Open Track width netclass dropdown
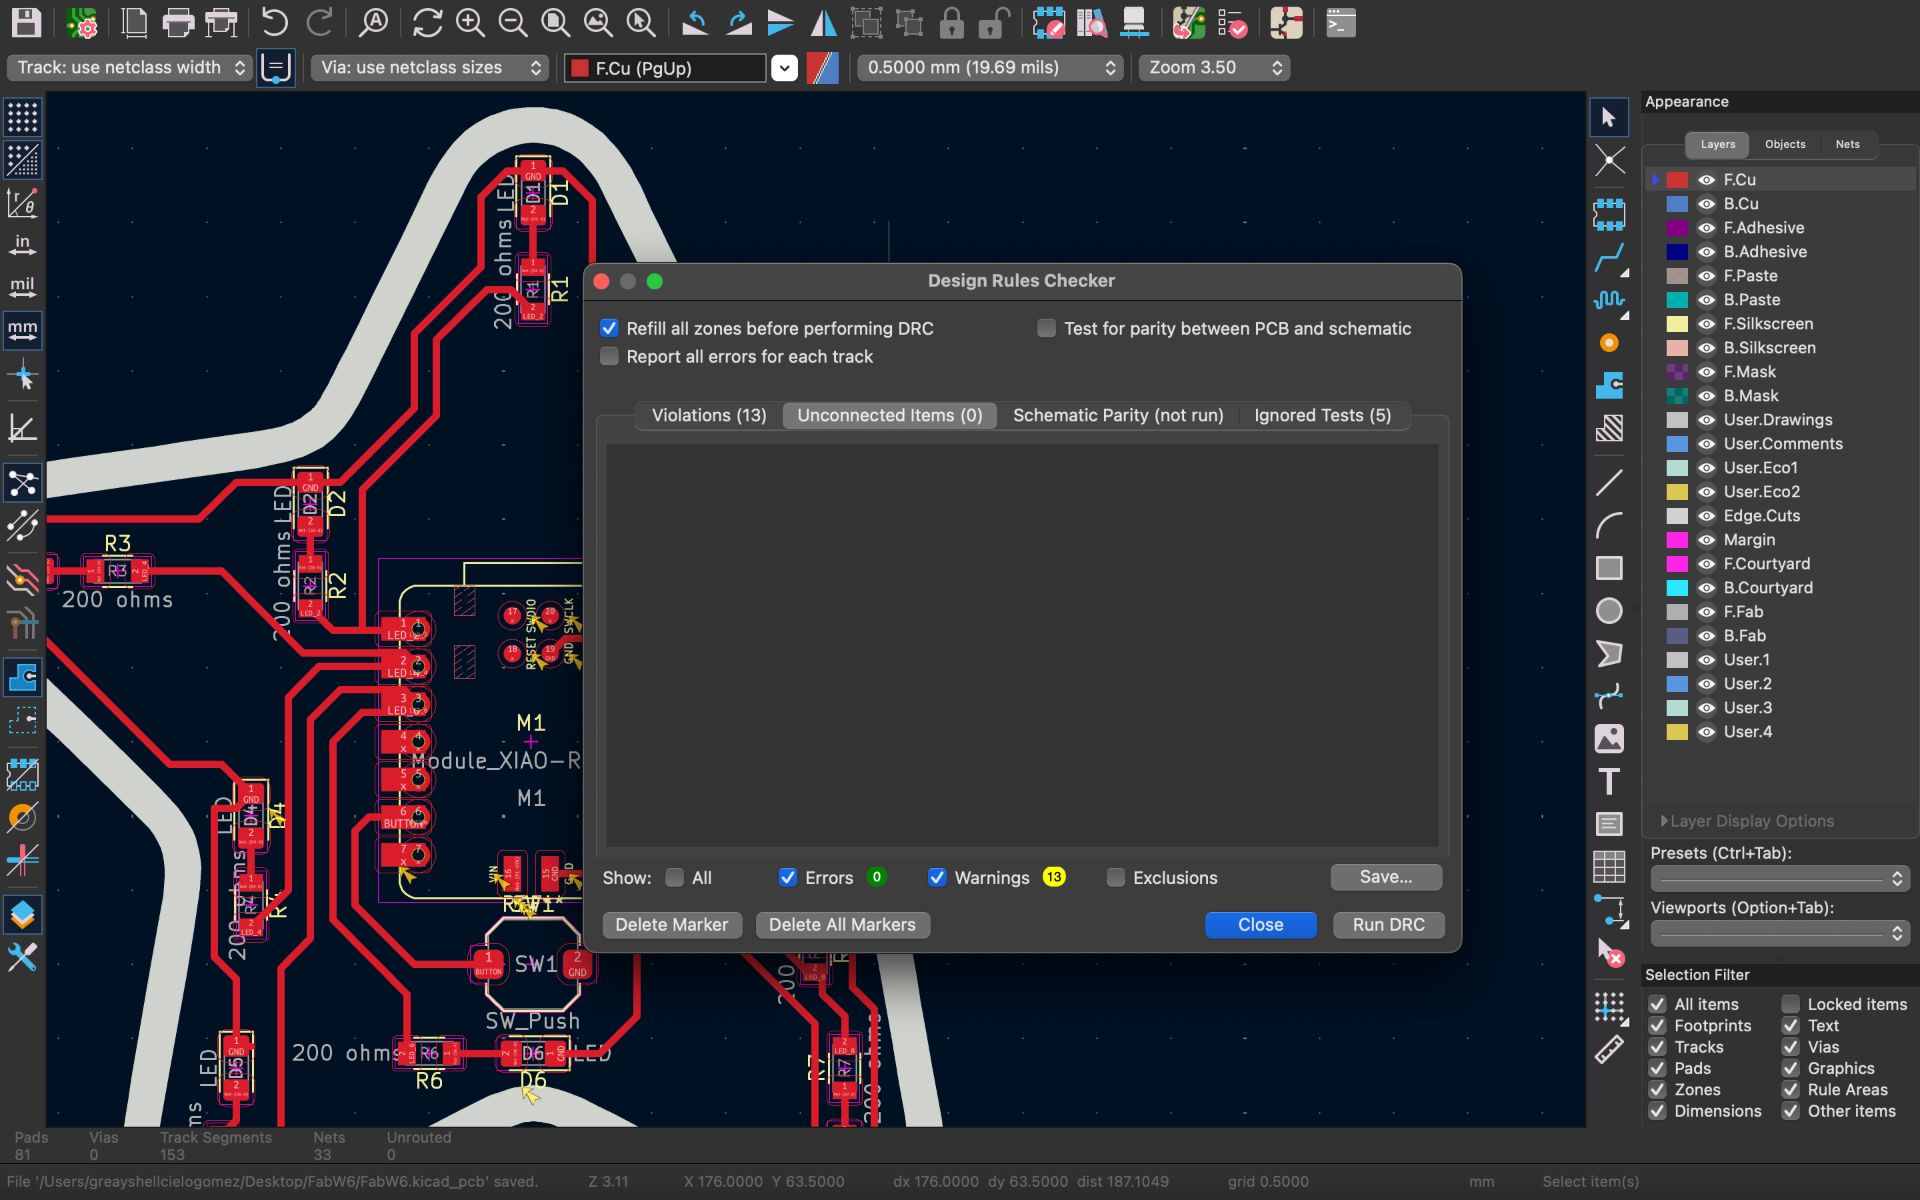 pyautogui.click(x=130, y=67)
